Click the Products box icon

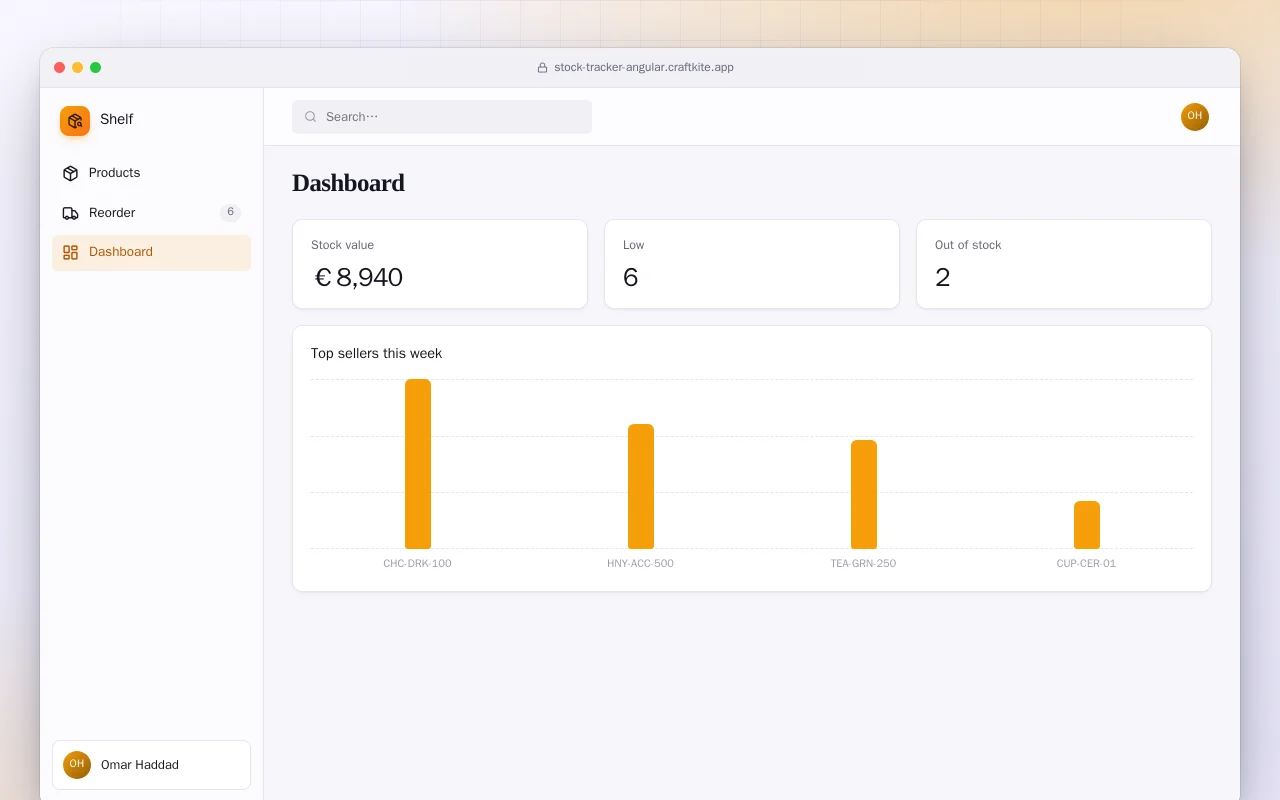click(70, 173)
